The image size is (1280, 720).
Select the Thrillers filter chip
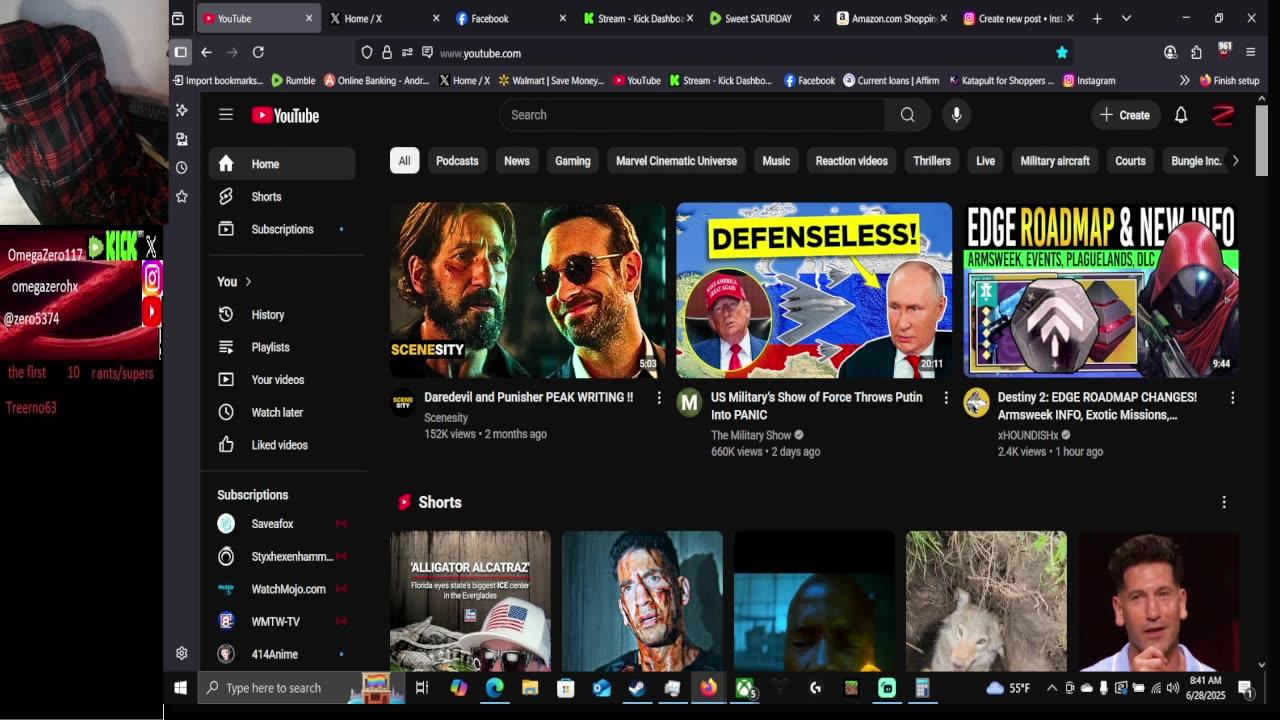[932, 161]
